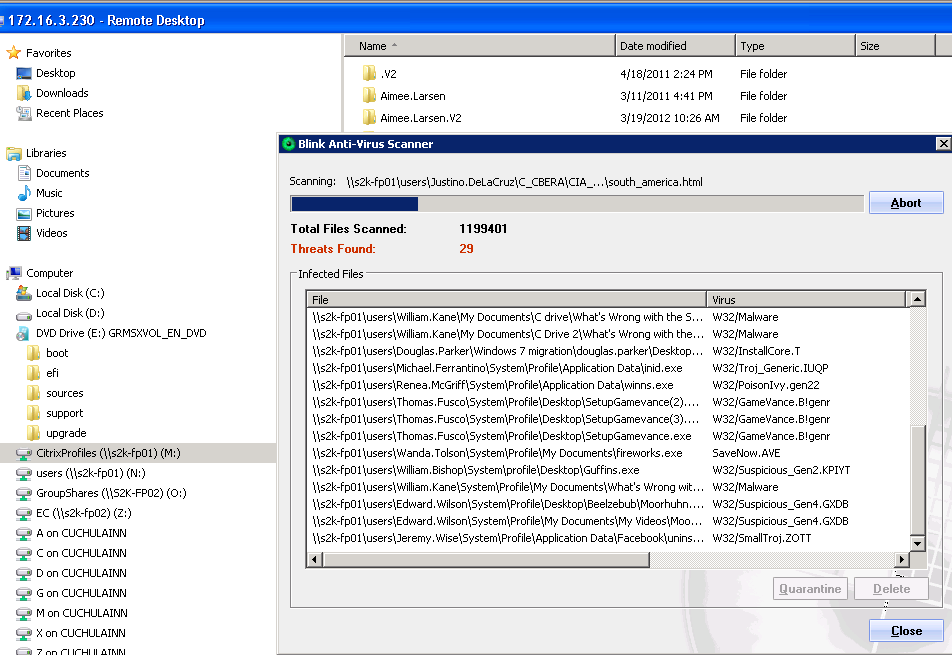The width and height of the screenshot is (952, 655).
Task: Sort file list by Name column
Action: (x=480, y=46)
